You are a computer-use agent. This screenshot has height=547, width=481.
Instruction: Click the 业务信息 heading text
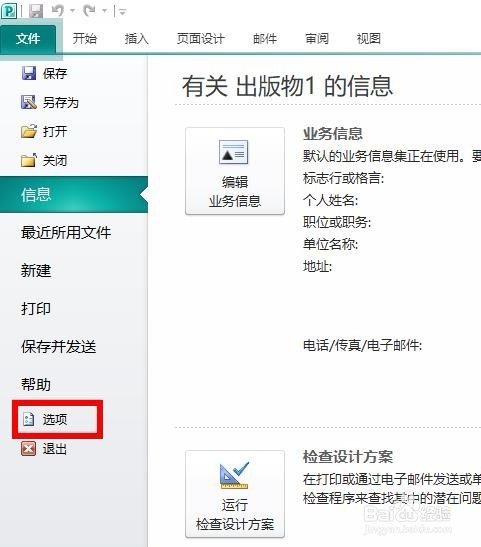tap(333, 134)
